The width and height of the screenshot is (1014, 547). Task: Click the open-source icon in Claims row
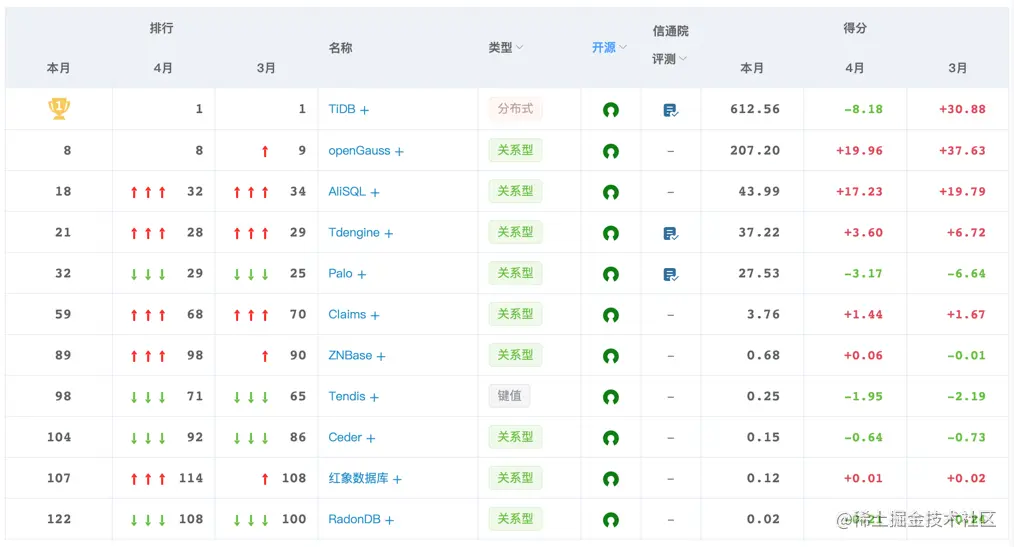coord(610,315)
